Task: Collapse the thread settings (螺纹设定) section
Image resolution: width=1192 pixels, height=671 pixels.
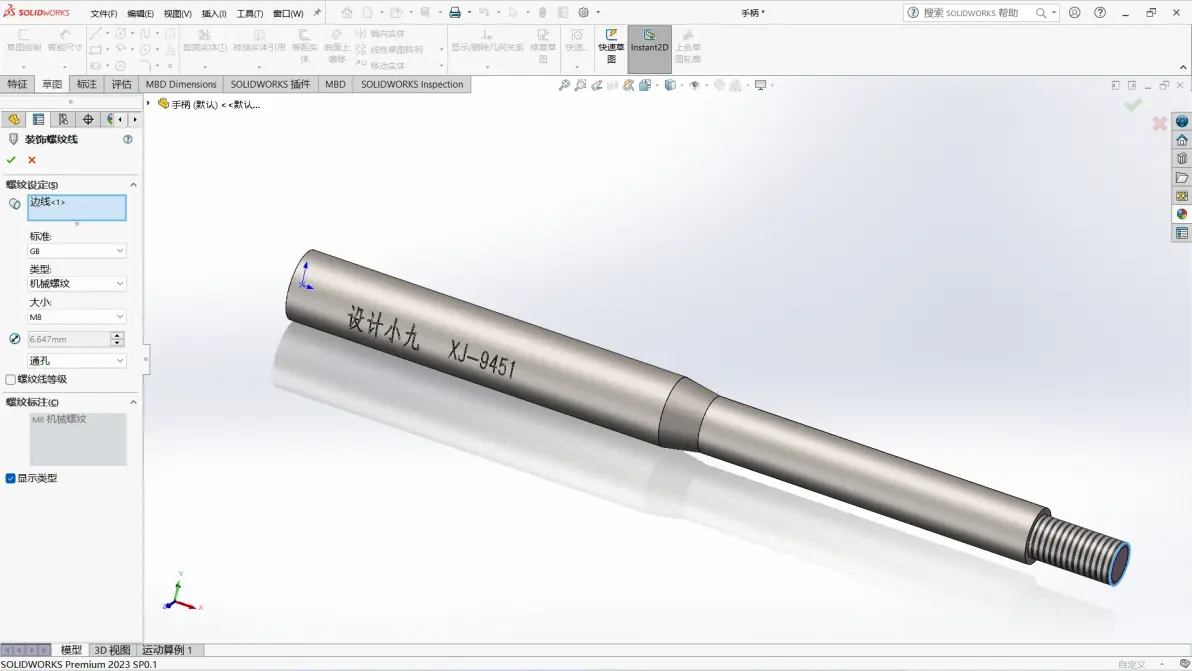Action: pyautogui.click(x=133, y=185)
